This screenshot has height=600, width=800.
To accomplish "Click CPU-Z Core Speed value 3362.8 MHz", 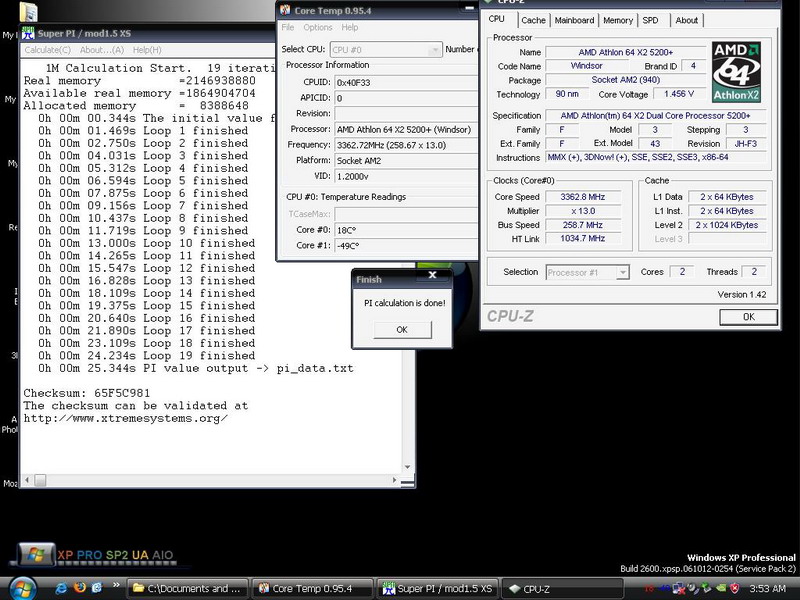I will (583, 197).
